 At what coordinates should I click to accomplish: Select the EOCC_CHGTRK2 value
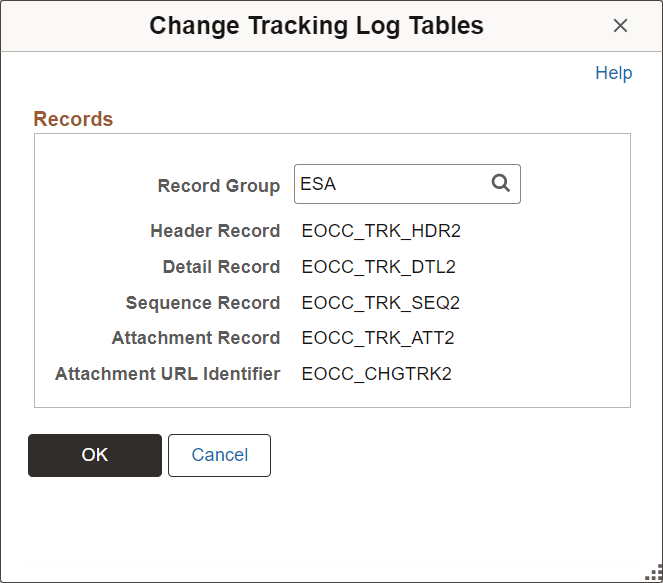(x=377, y=374)
